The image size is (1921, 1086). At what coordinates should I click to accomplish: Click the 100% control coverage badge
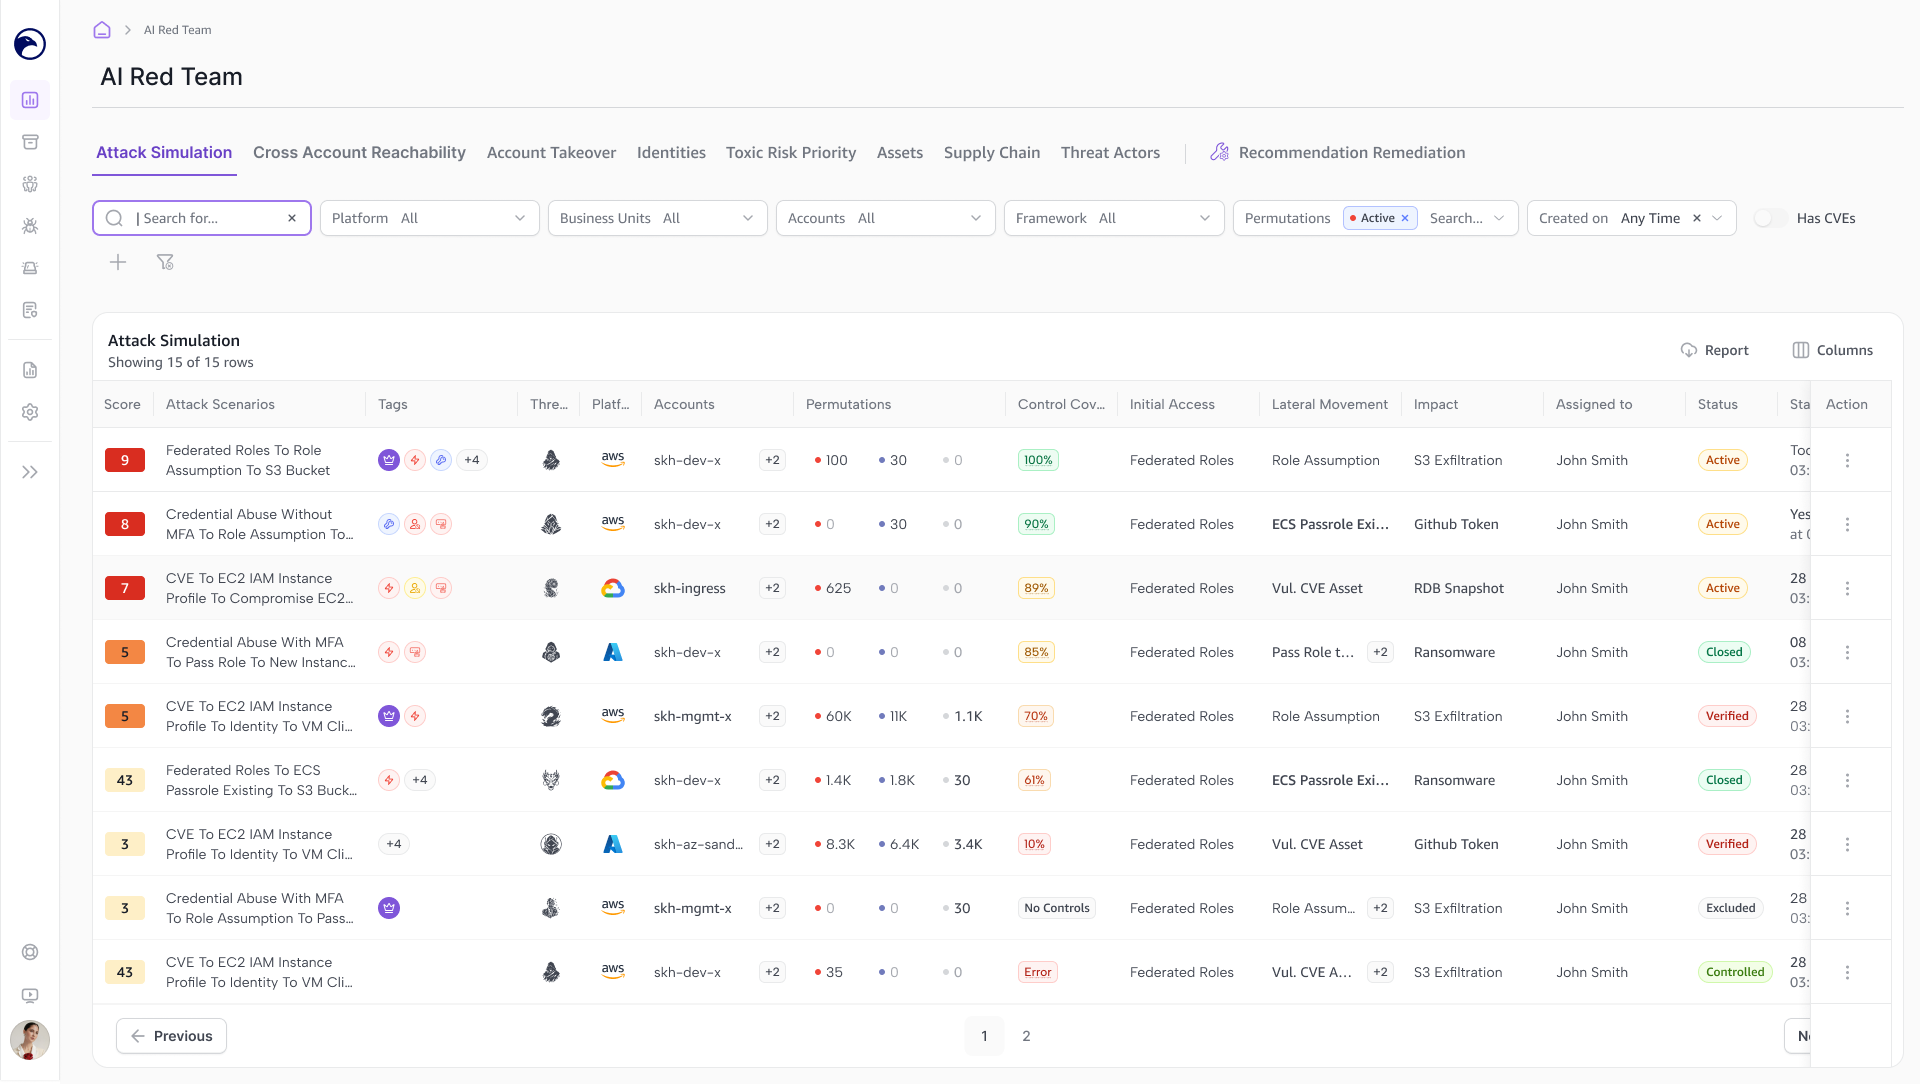(1038, 460)
